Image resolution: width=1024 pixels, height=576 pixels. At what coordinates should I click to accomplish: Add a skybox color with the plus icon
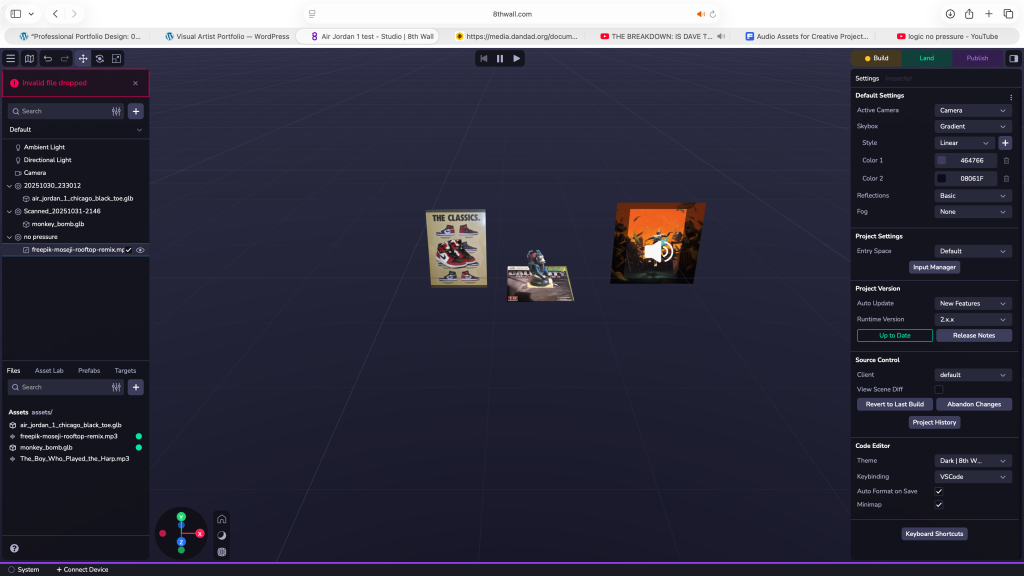click(1005, 143)
